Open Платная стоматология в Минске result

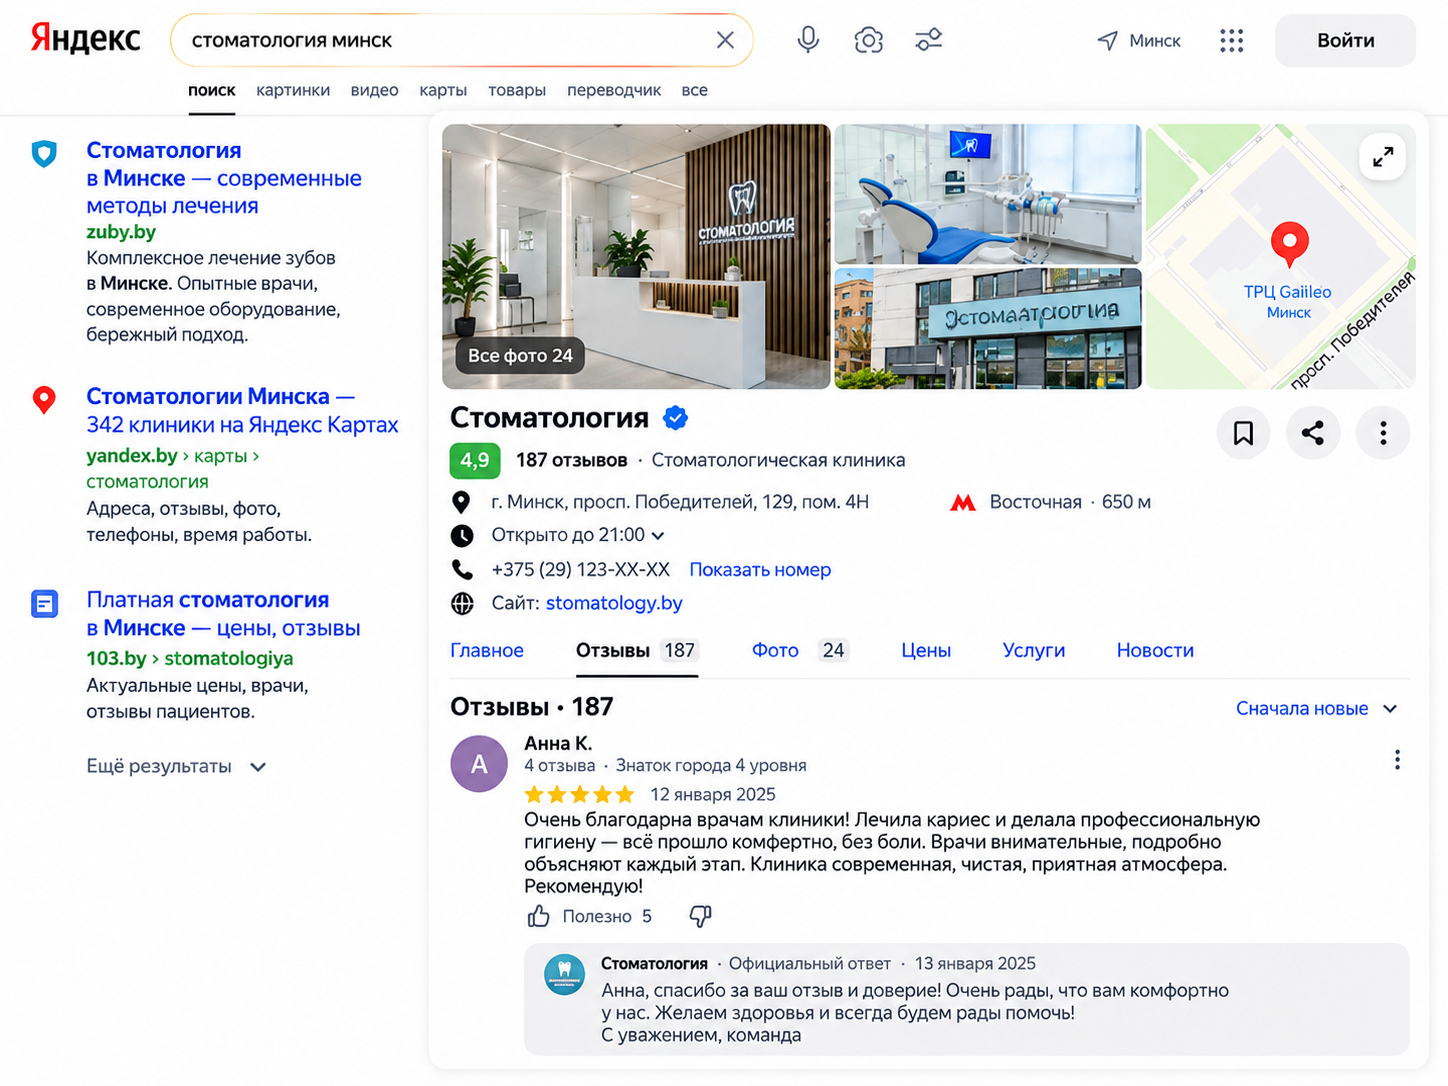(223, 614)
